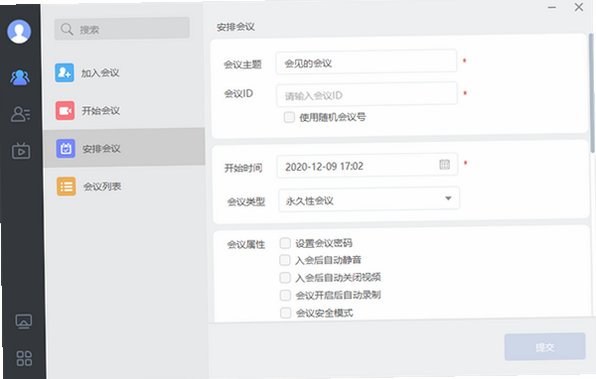Check 会议开启后自动录制 option

tap(285, 295)
